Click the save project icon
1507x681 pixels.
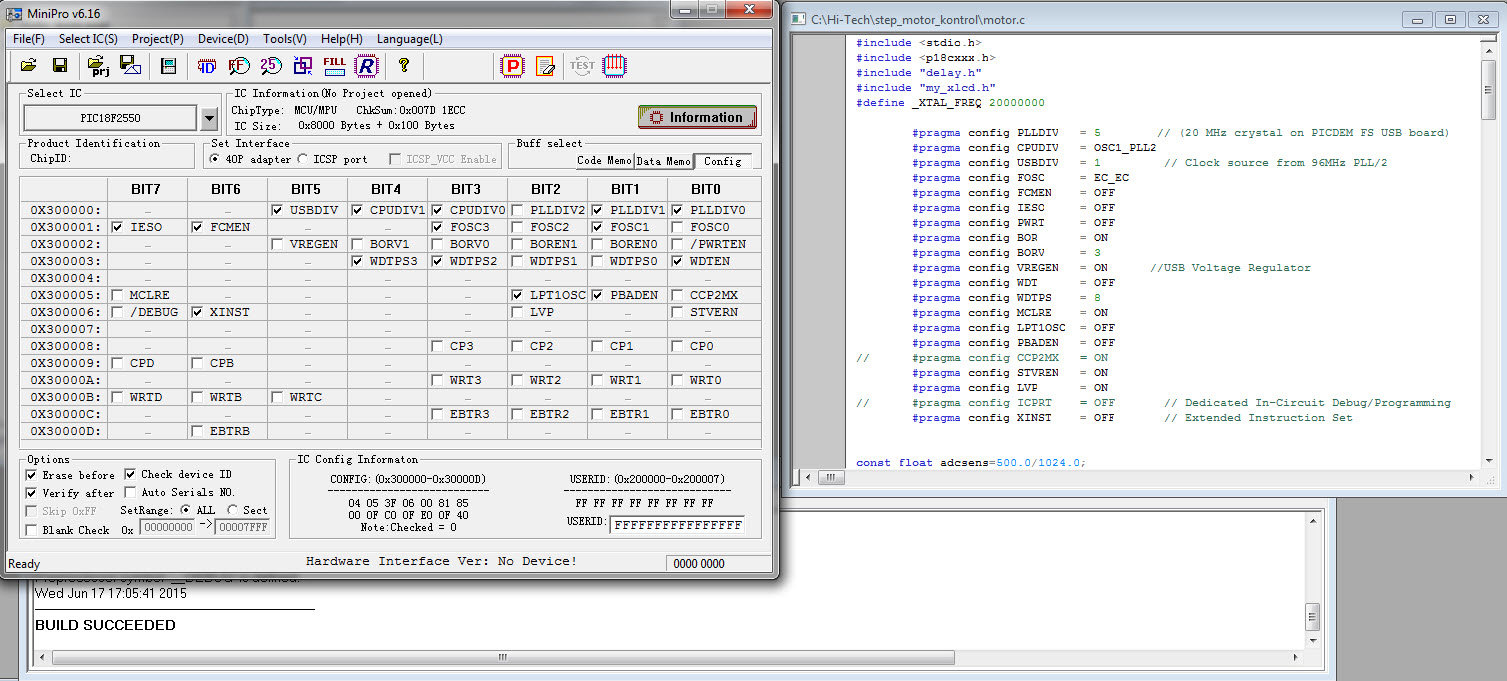tap(130, 66)
